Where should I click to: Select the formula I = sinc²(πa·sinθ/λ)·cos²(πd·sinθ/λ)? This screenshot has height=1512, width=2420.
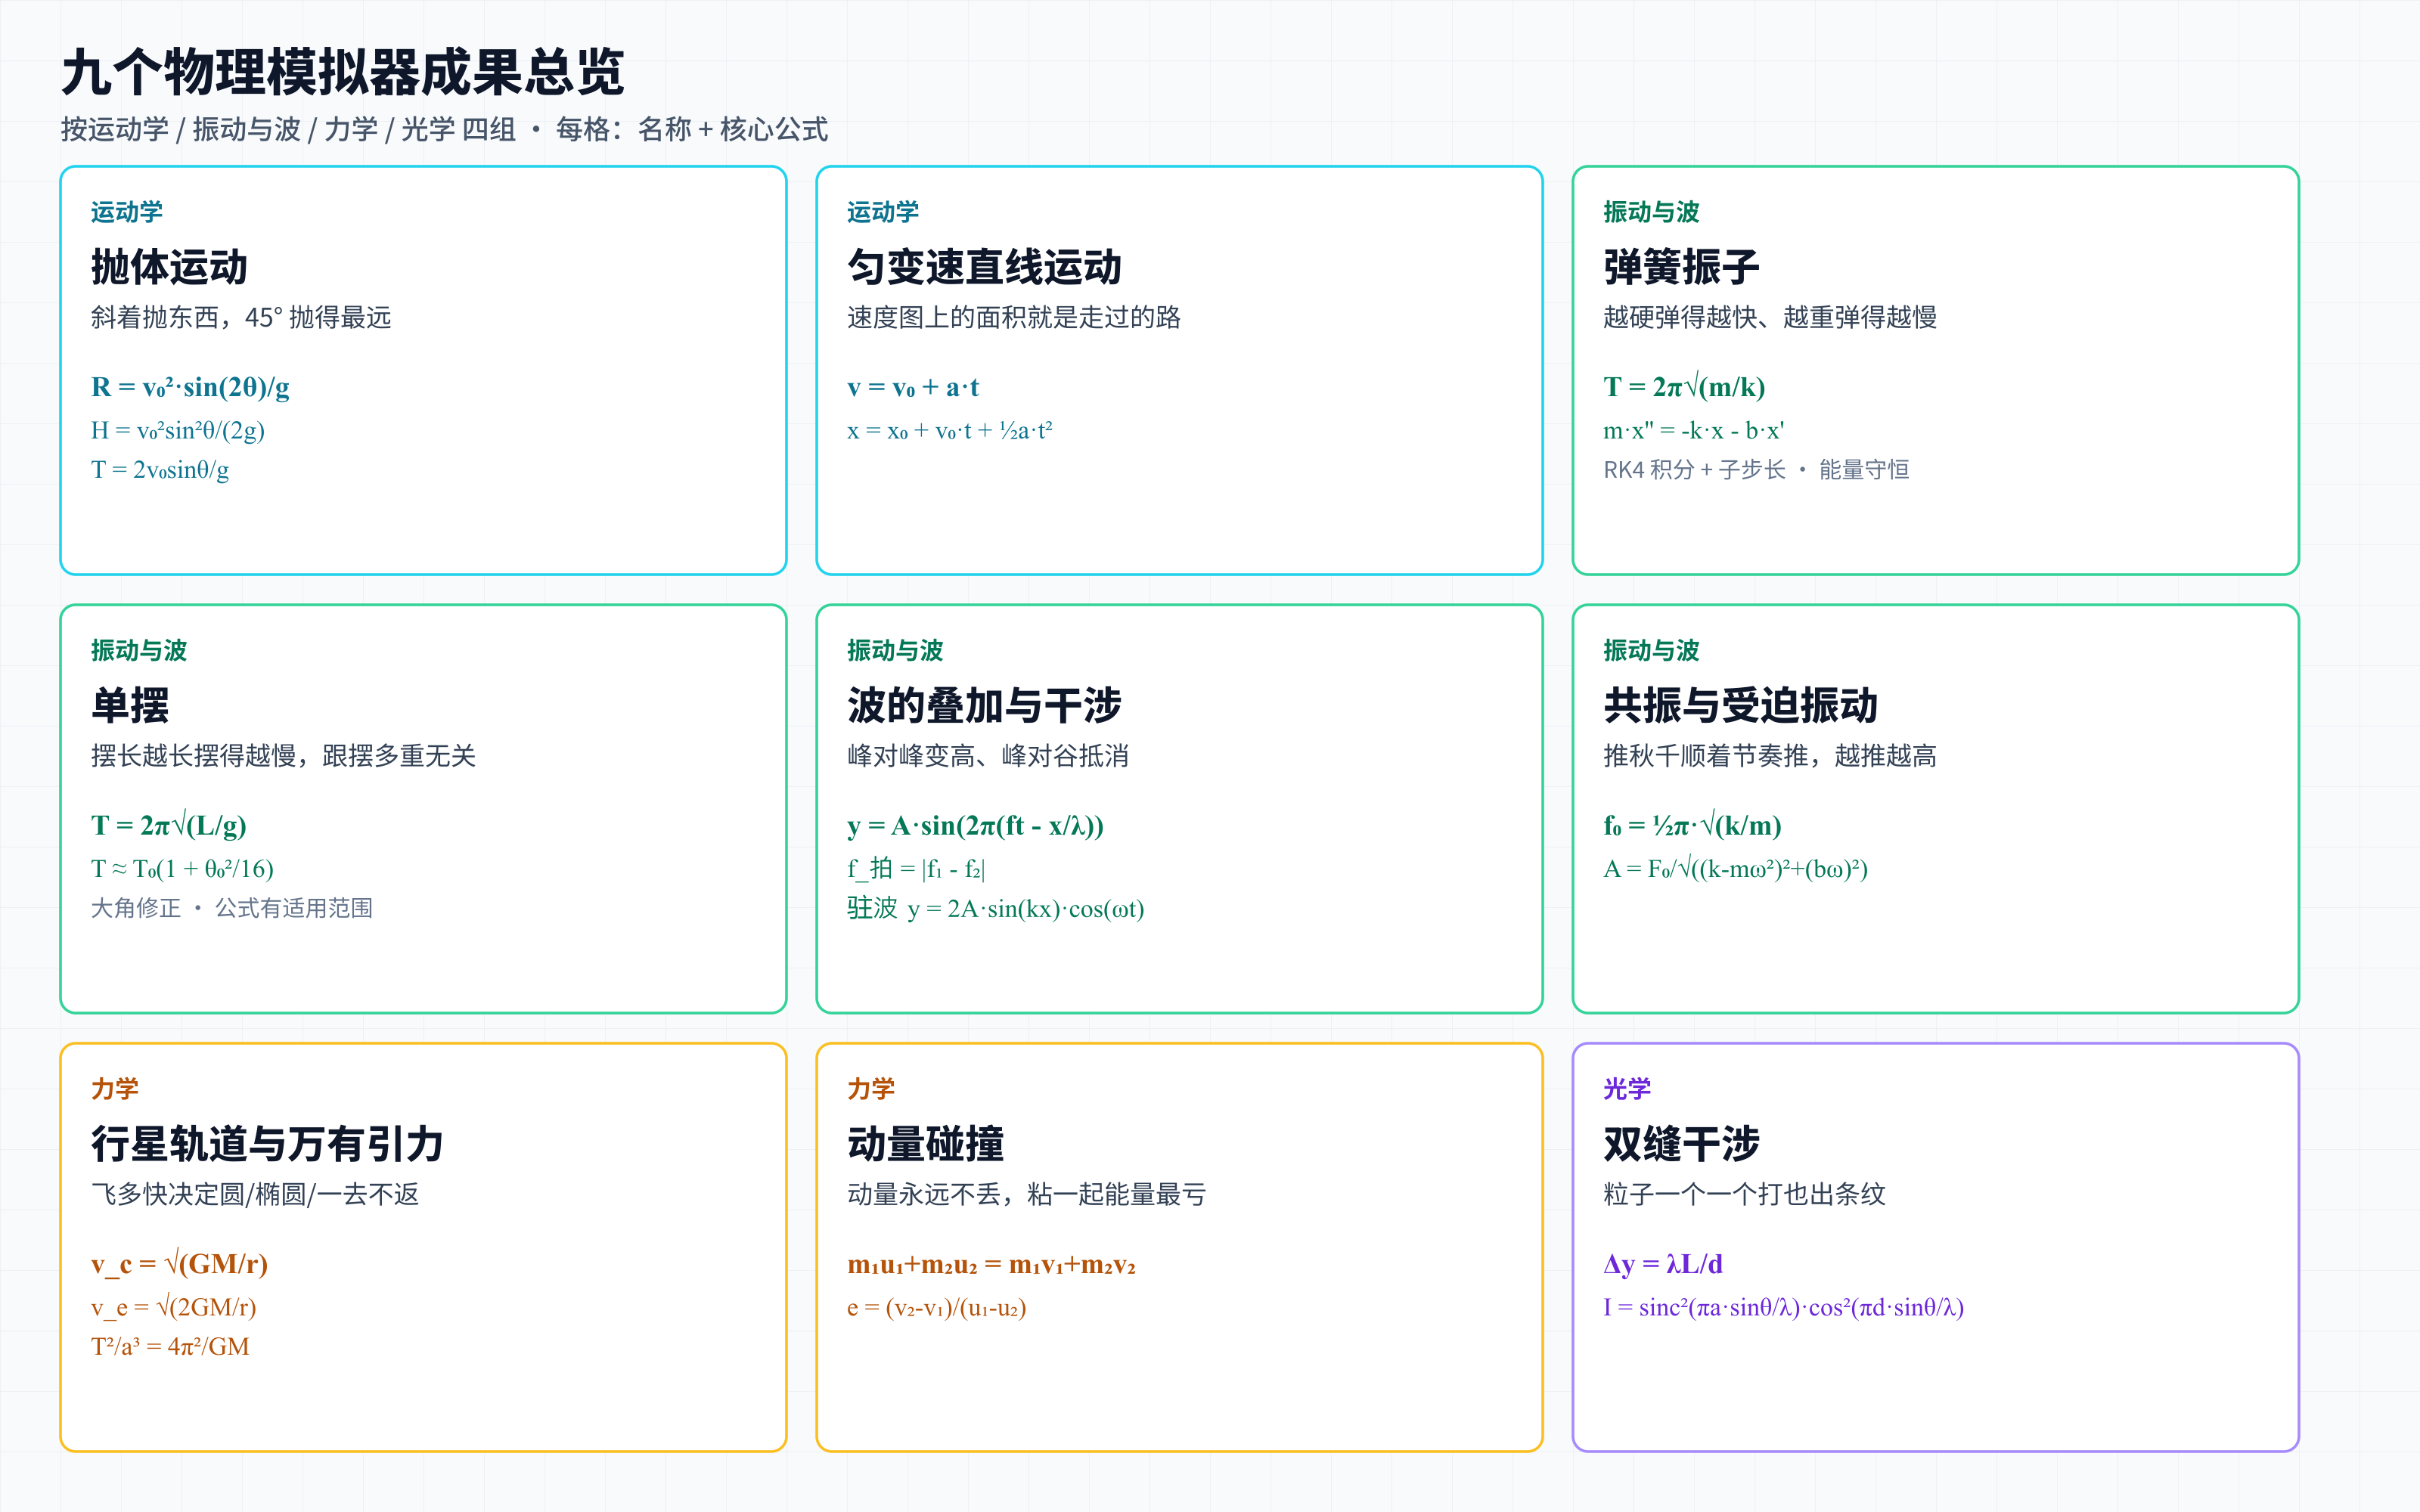(1783, 1307)
